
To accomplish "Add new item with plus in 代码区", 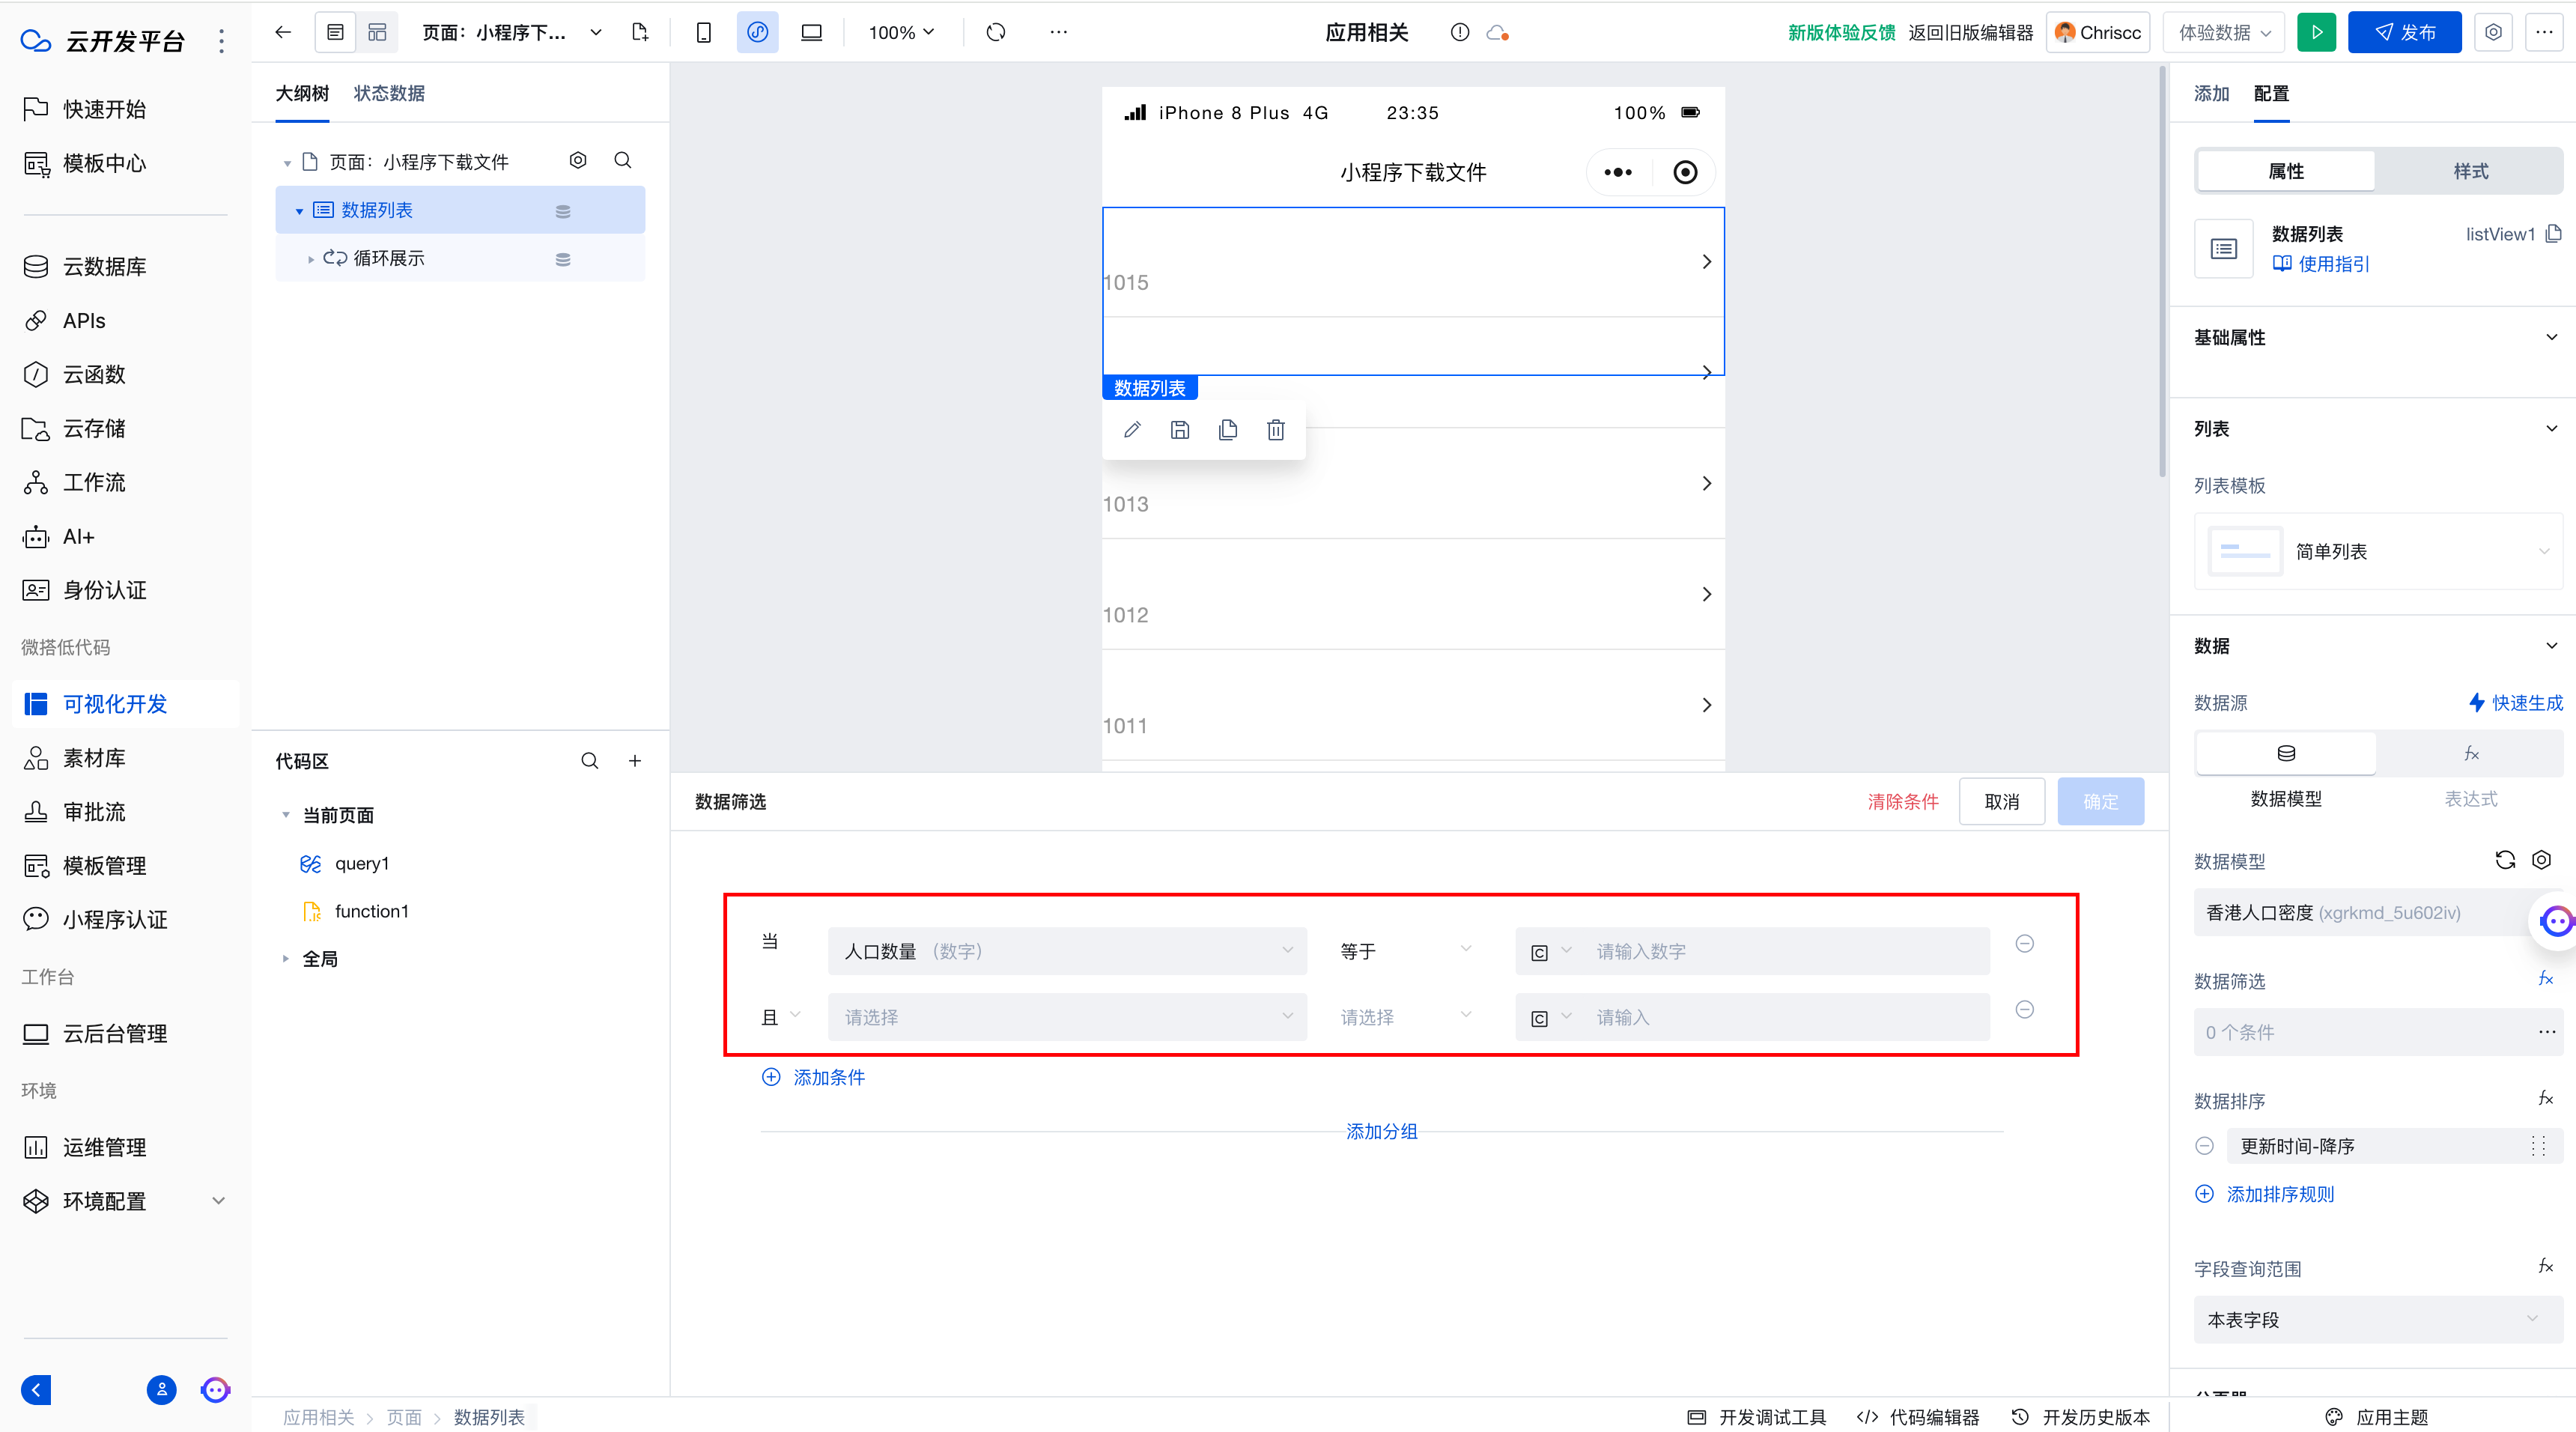I will coord(634,761).
